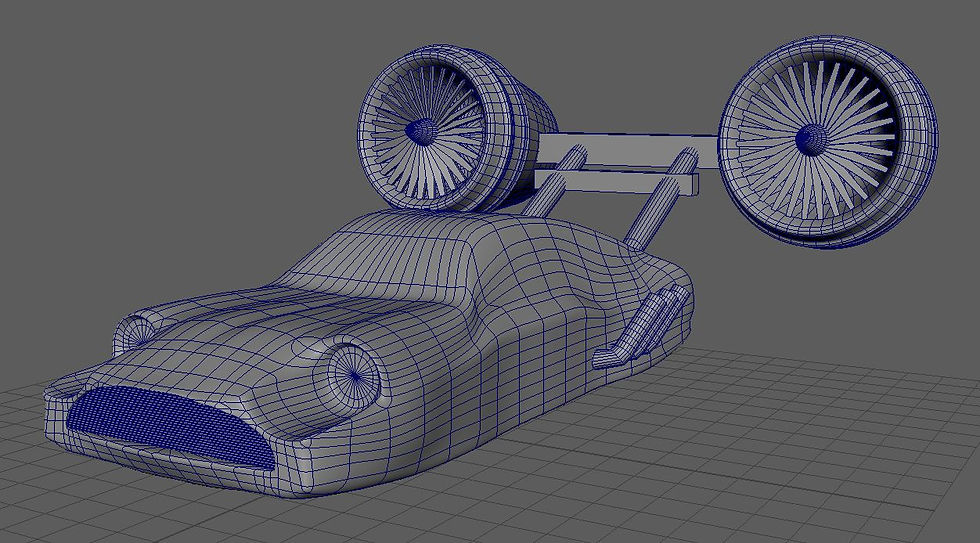980x543 pixels.
Task: Select the center hub of the right turbine
Action: [811, 139]
